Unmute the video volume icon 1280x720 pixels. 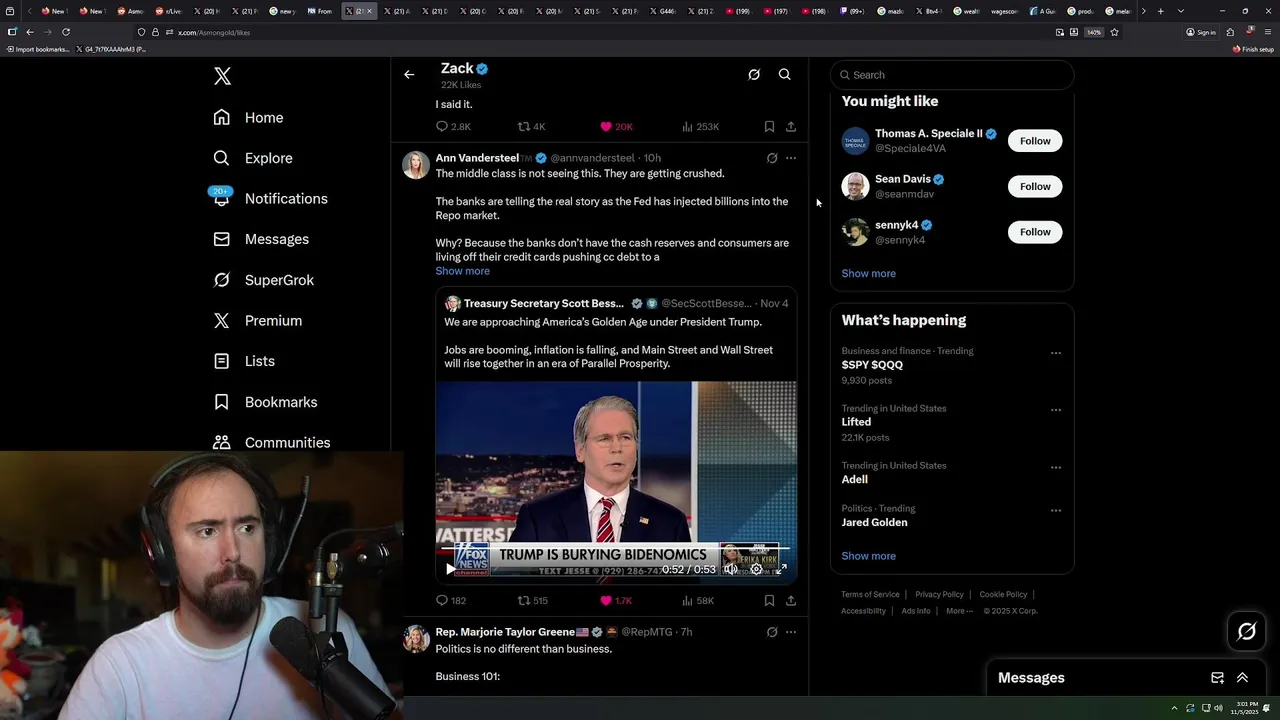[x=731, y=569]
